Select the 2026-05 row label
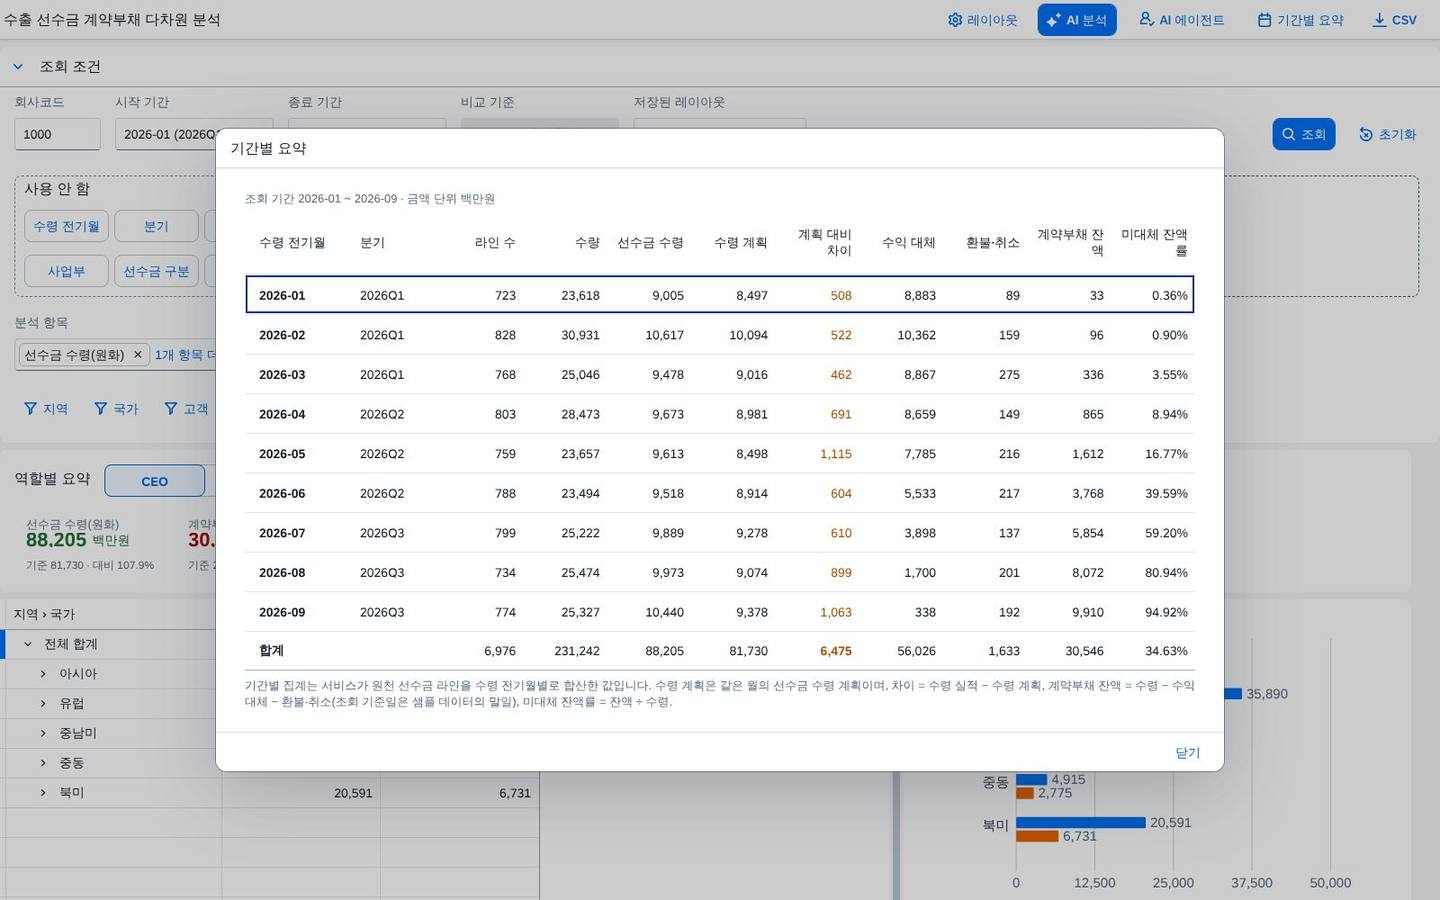Image resolution: width=1440 pixels, height=900 pixels. click(282, 454)
